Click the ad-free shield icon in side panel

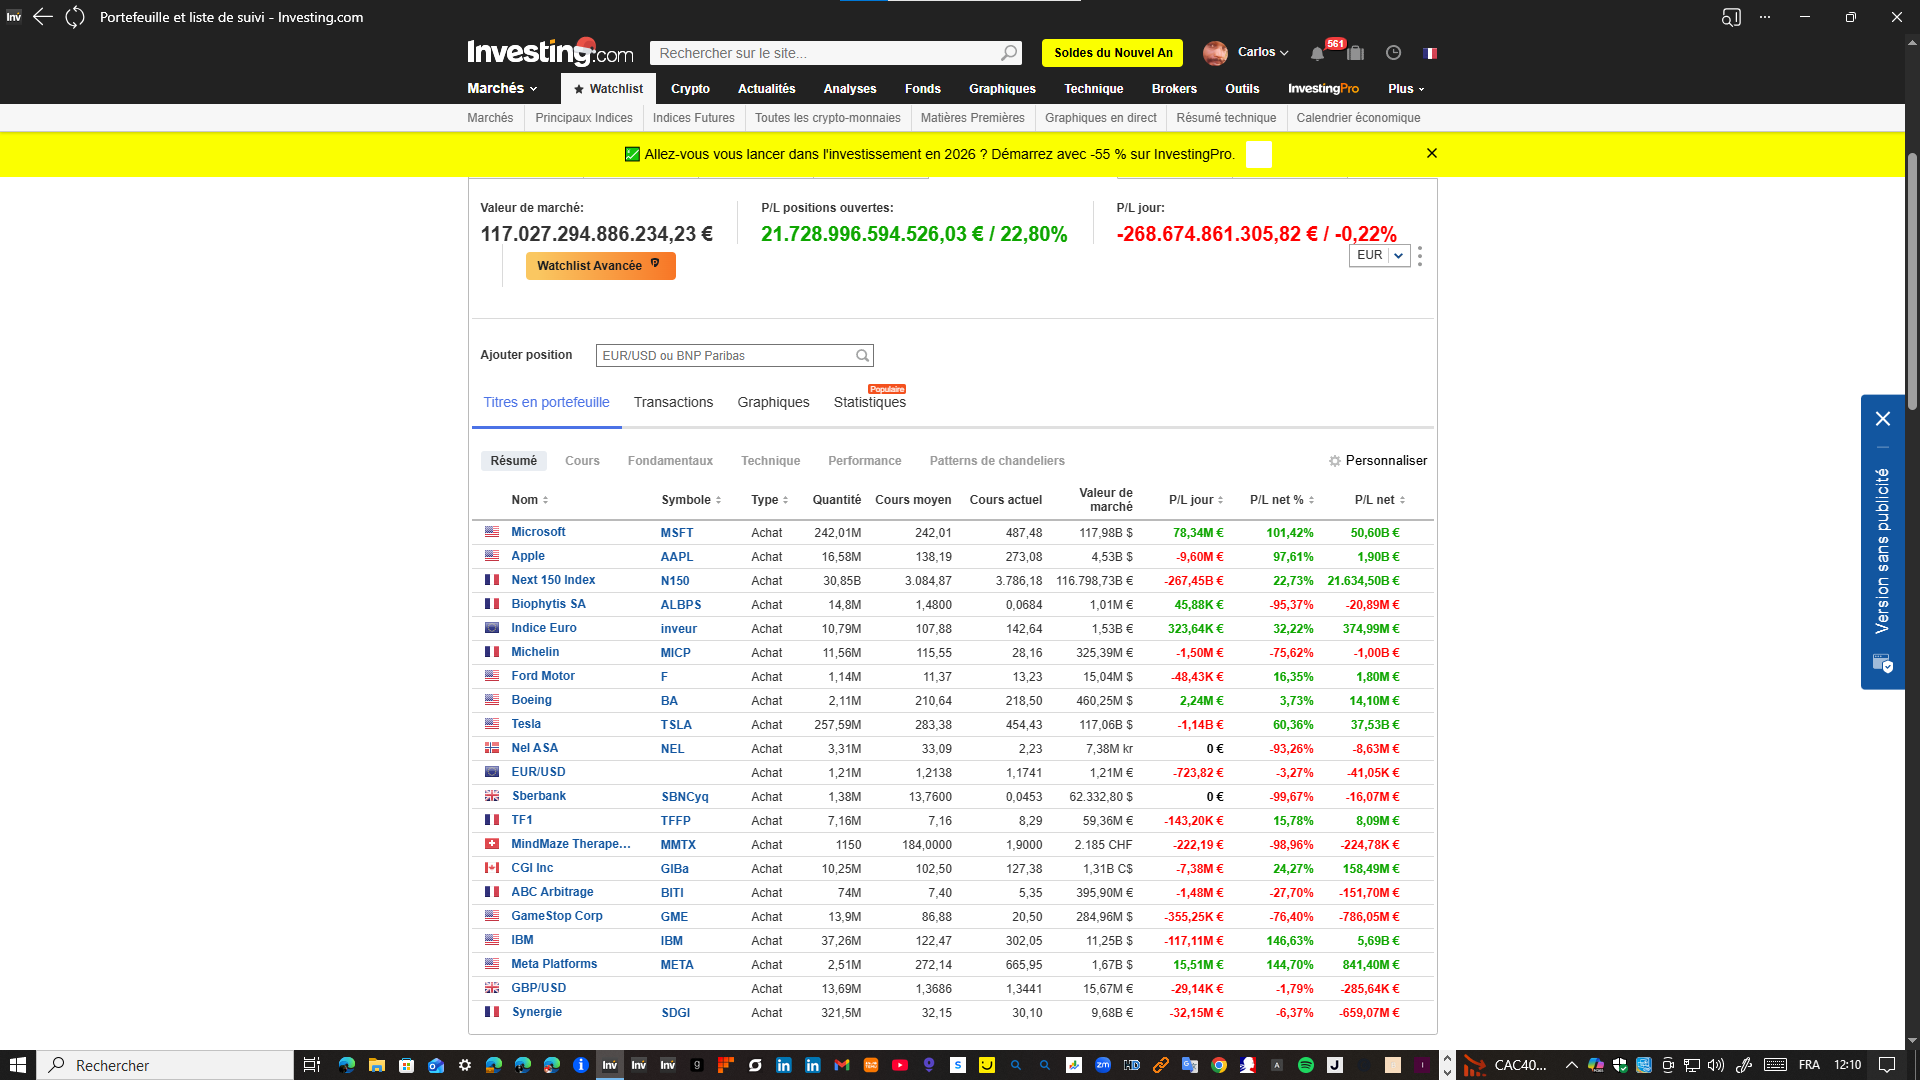click(1883, 663)
